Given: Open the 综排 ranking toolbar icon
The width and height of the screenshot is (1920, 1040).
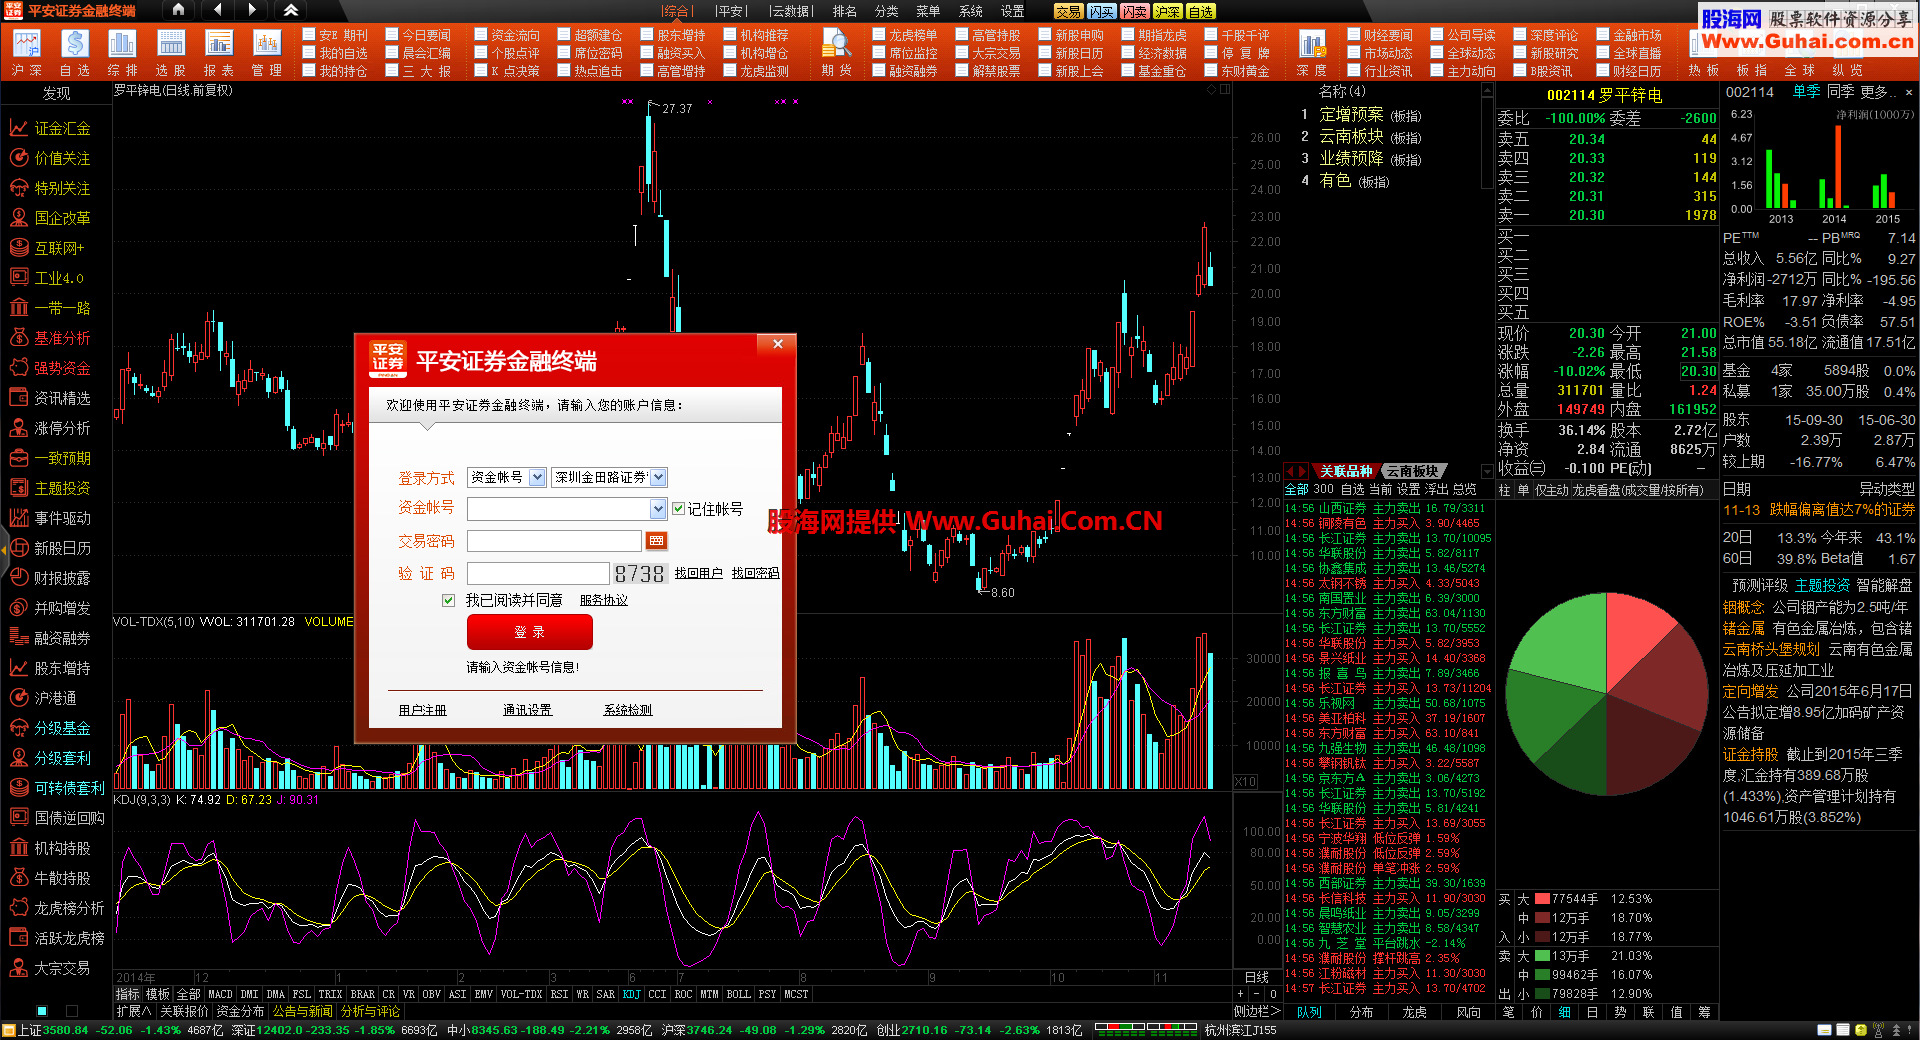Looking at the screenshot, I should [122, 52].
